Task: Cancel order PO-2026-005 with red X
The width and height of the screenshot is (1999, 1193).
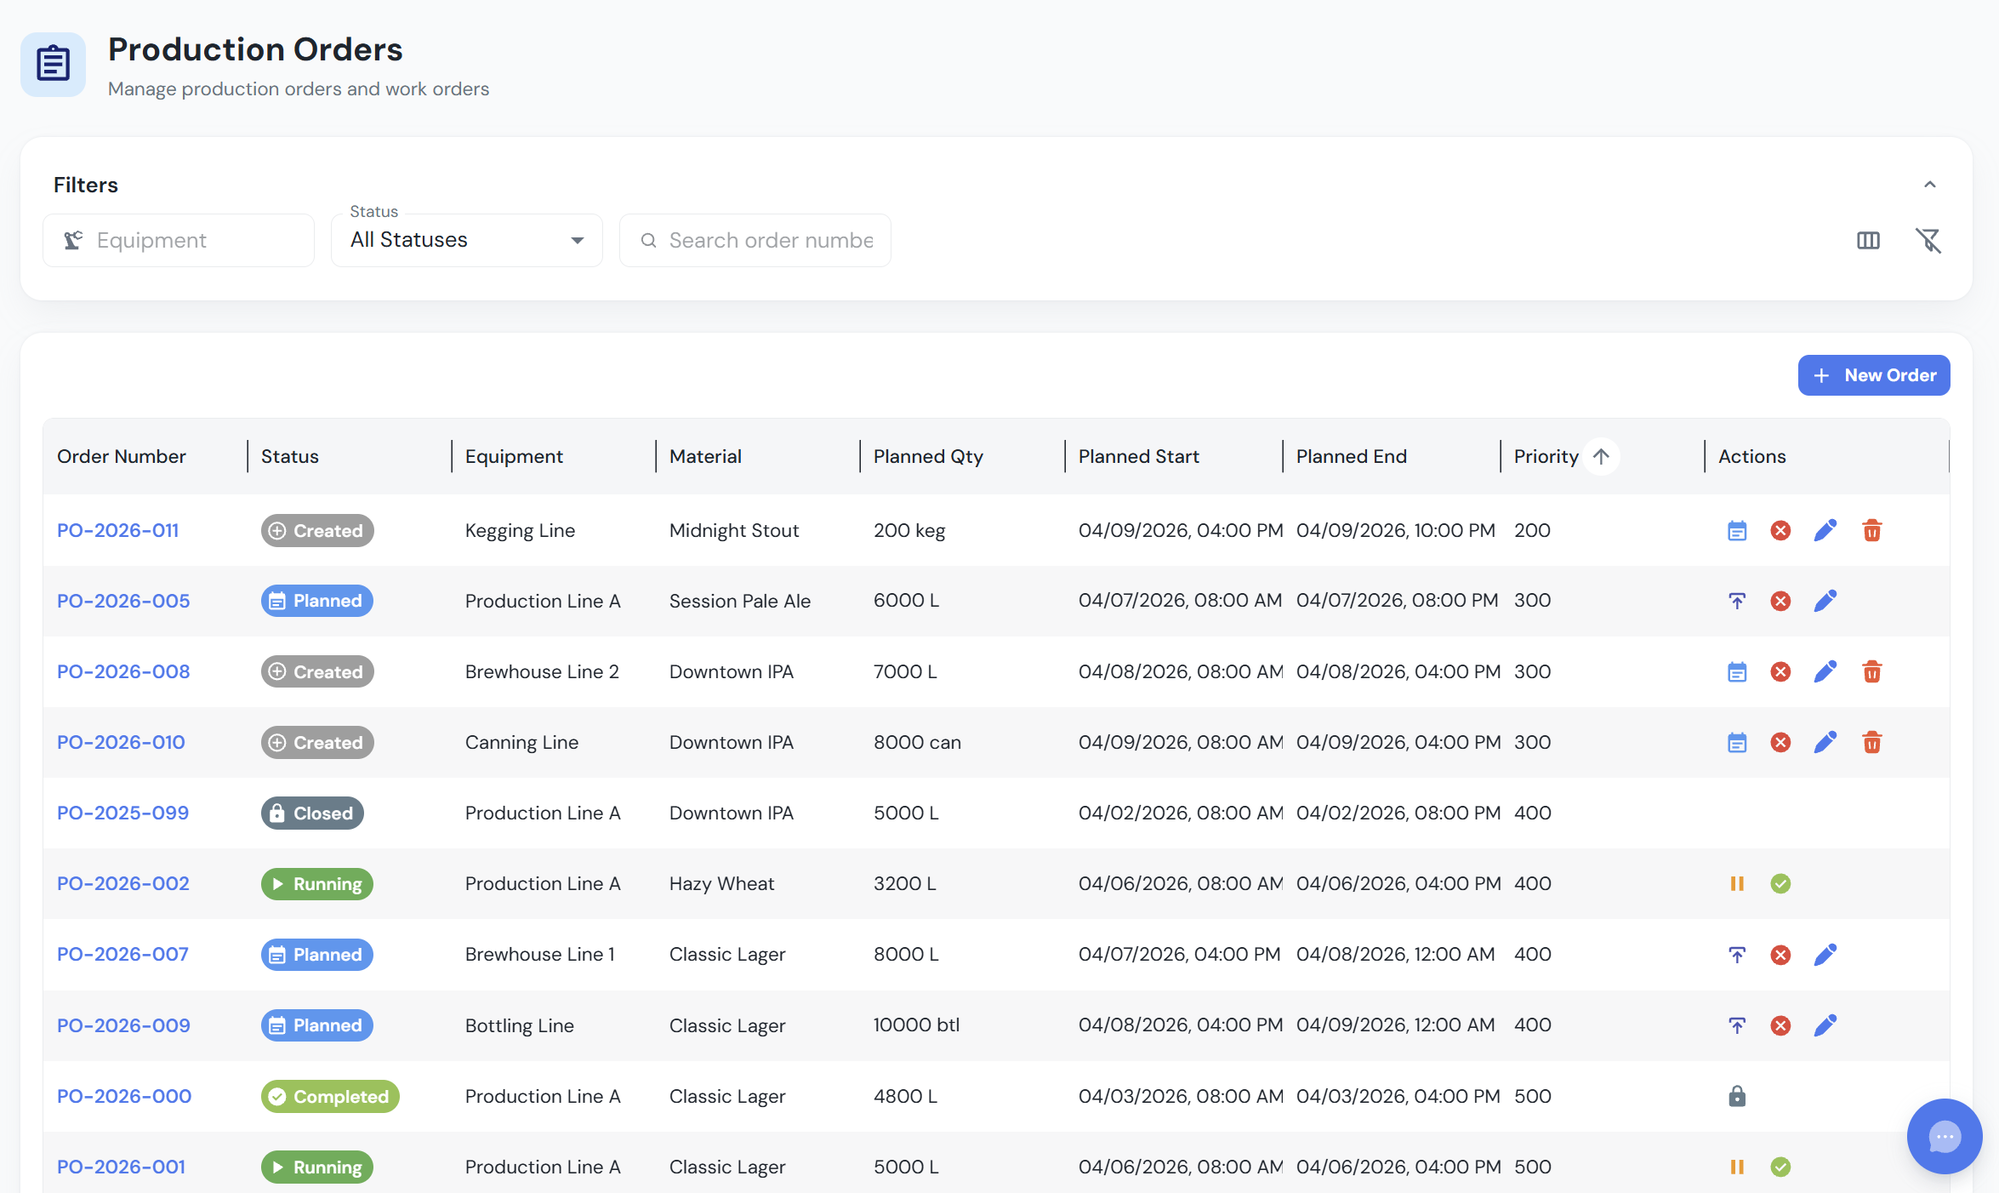Action: pyautogui.click(x=1780, y=601)
